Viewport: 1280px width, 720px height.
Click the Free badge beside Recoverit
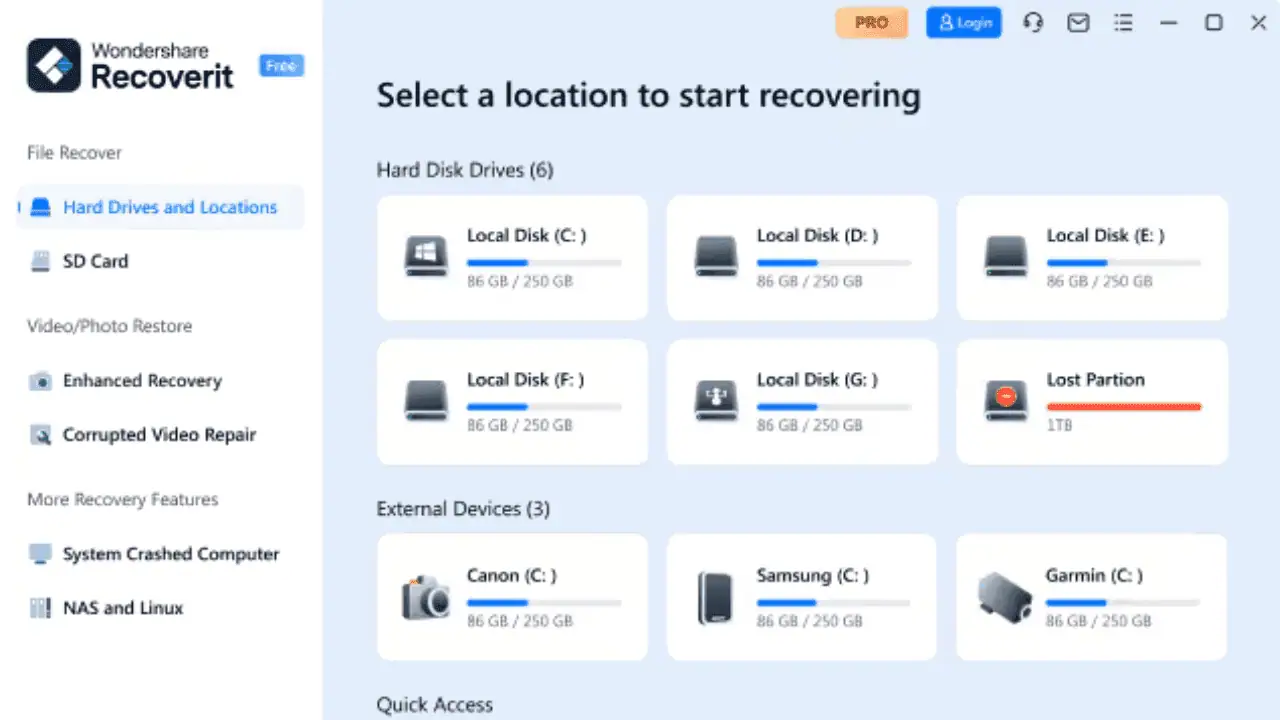(x=282, y=66)
